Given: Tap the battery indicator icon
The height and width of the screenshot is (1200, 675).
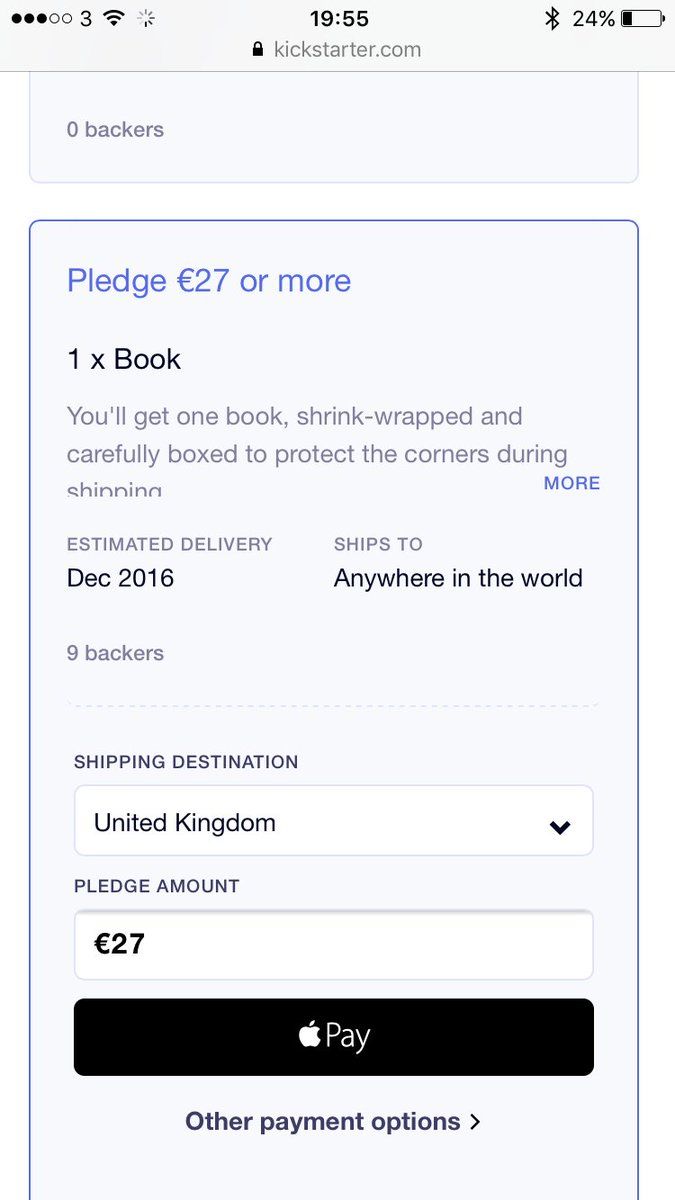Looking at the screenshot, I should pos(641,18).
